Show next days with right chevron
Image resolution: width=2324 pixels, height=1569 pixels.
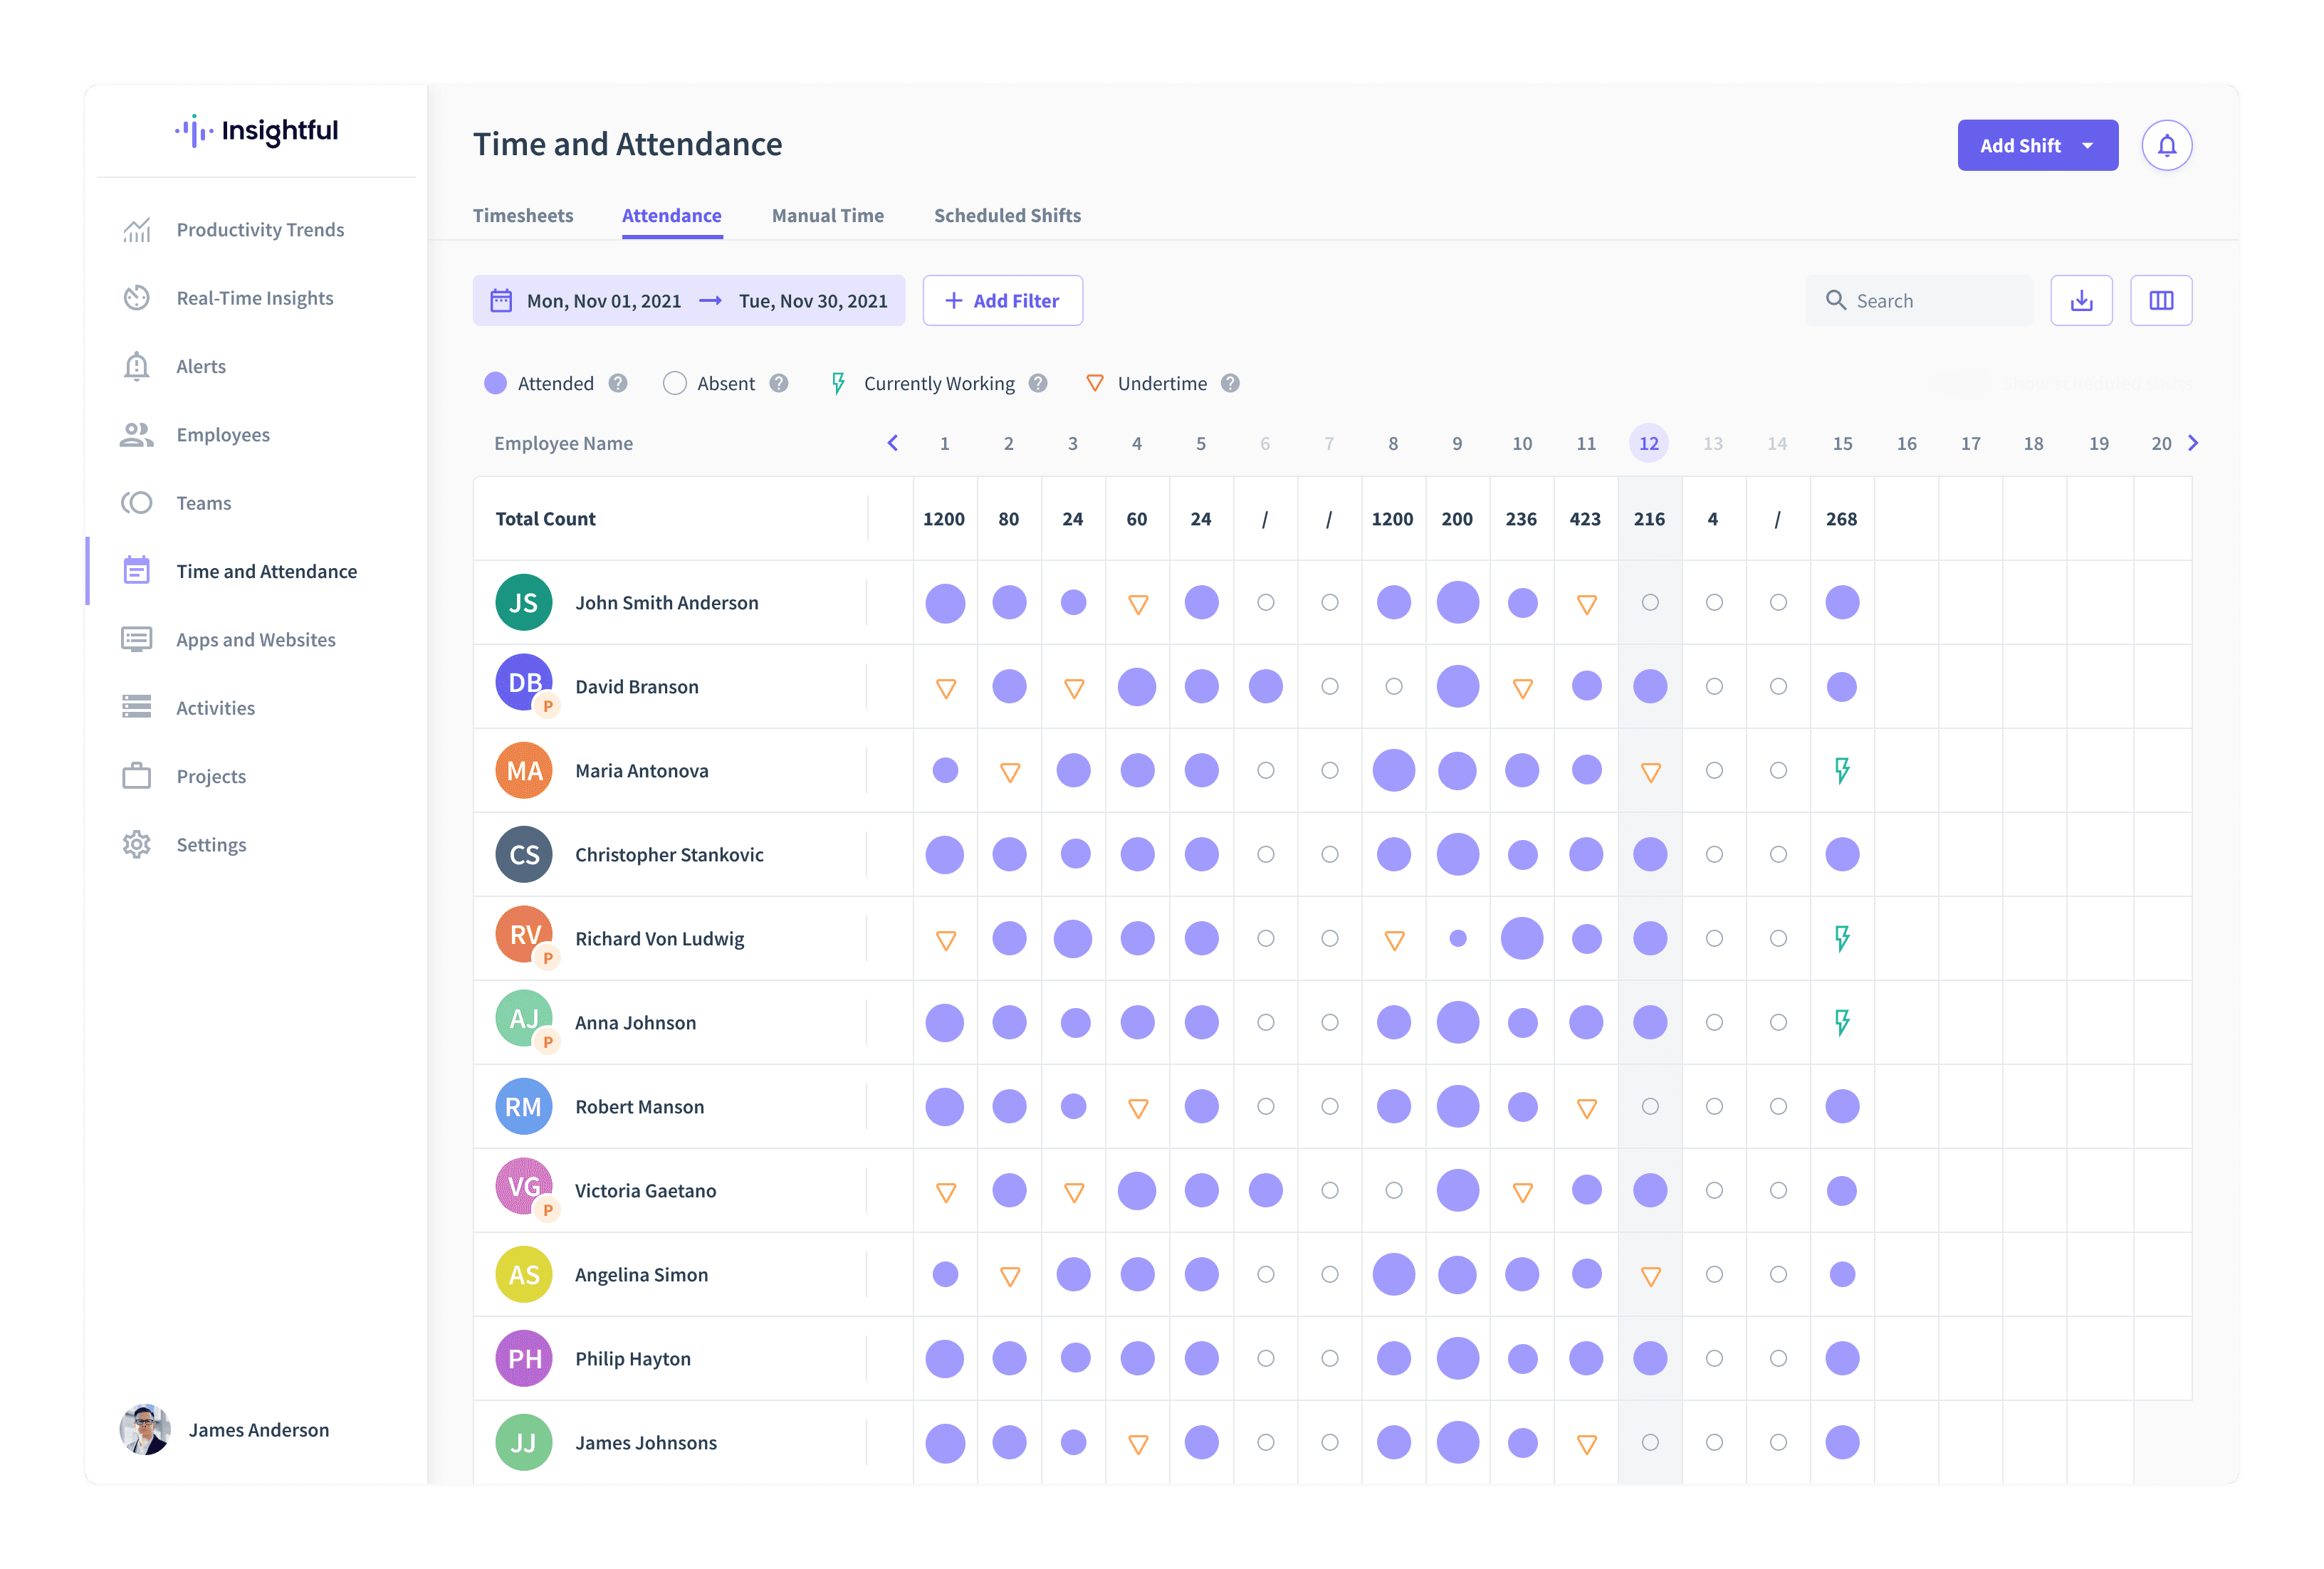tap(2193, 443)
